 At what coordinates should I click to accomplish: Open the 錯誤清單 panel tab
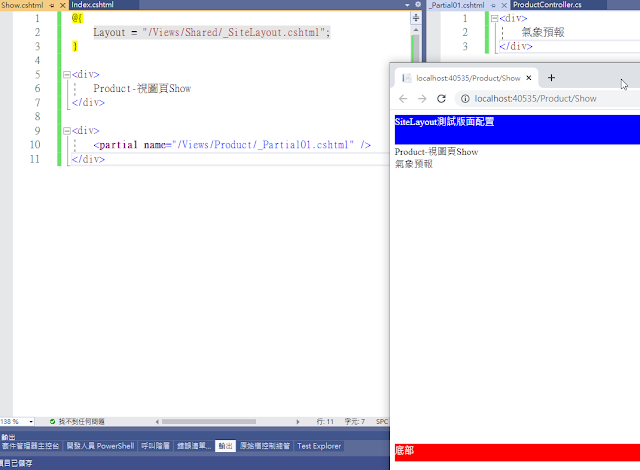(194, 446)
